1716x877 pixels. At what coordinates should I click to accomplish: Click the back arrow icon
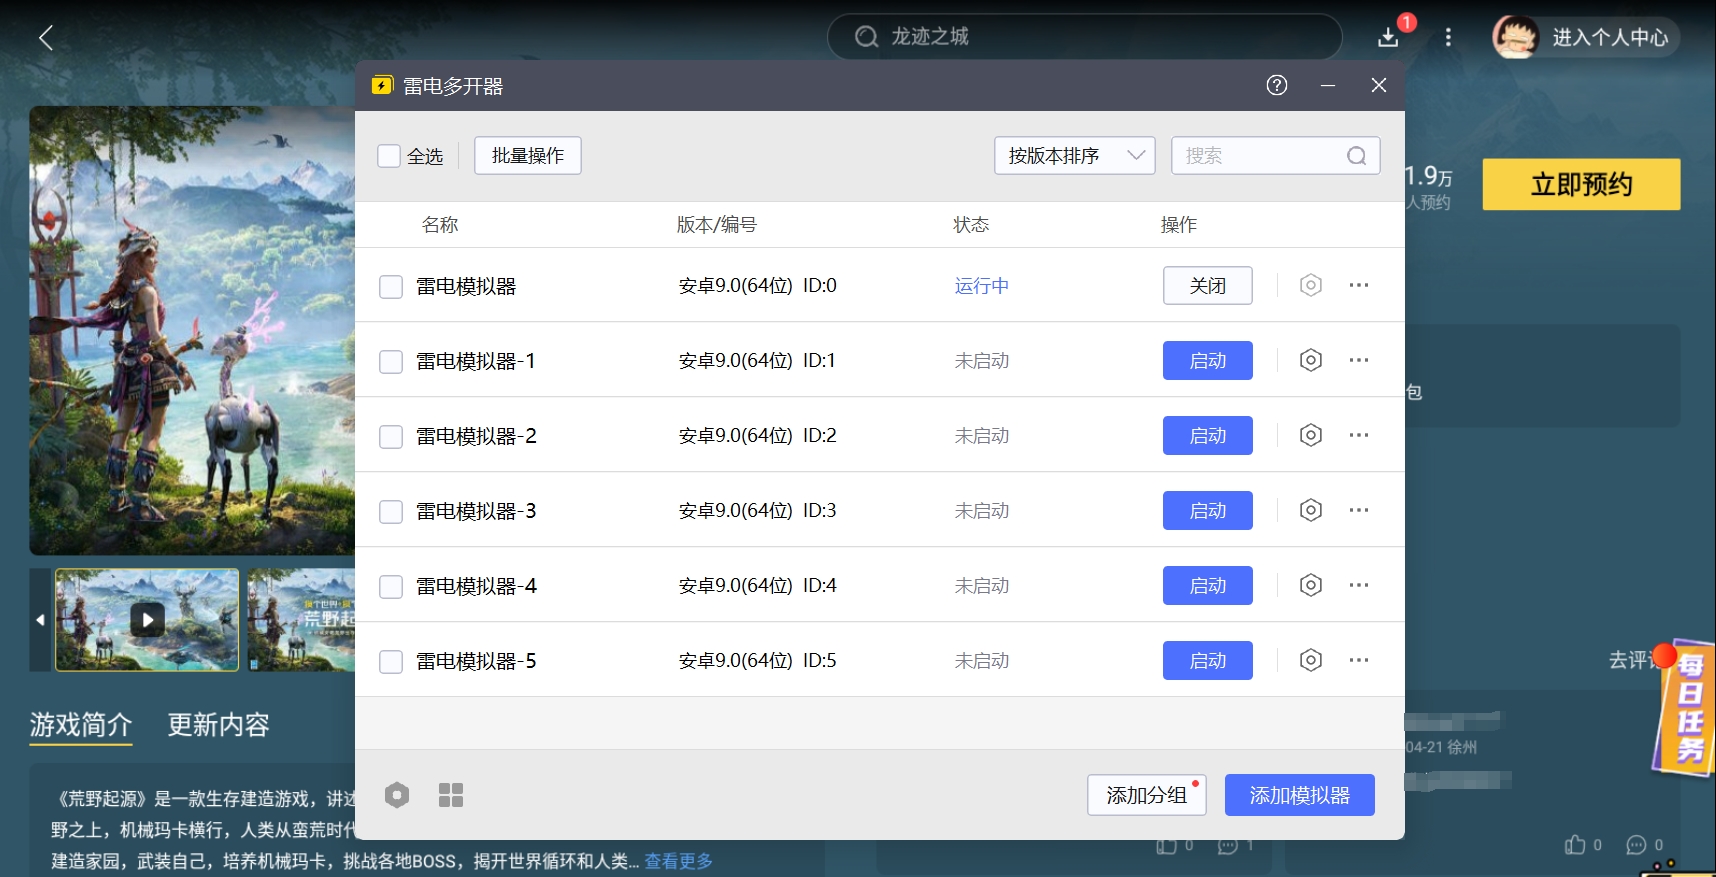pyautogui.click(x=46, y=38)
